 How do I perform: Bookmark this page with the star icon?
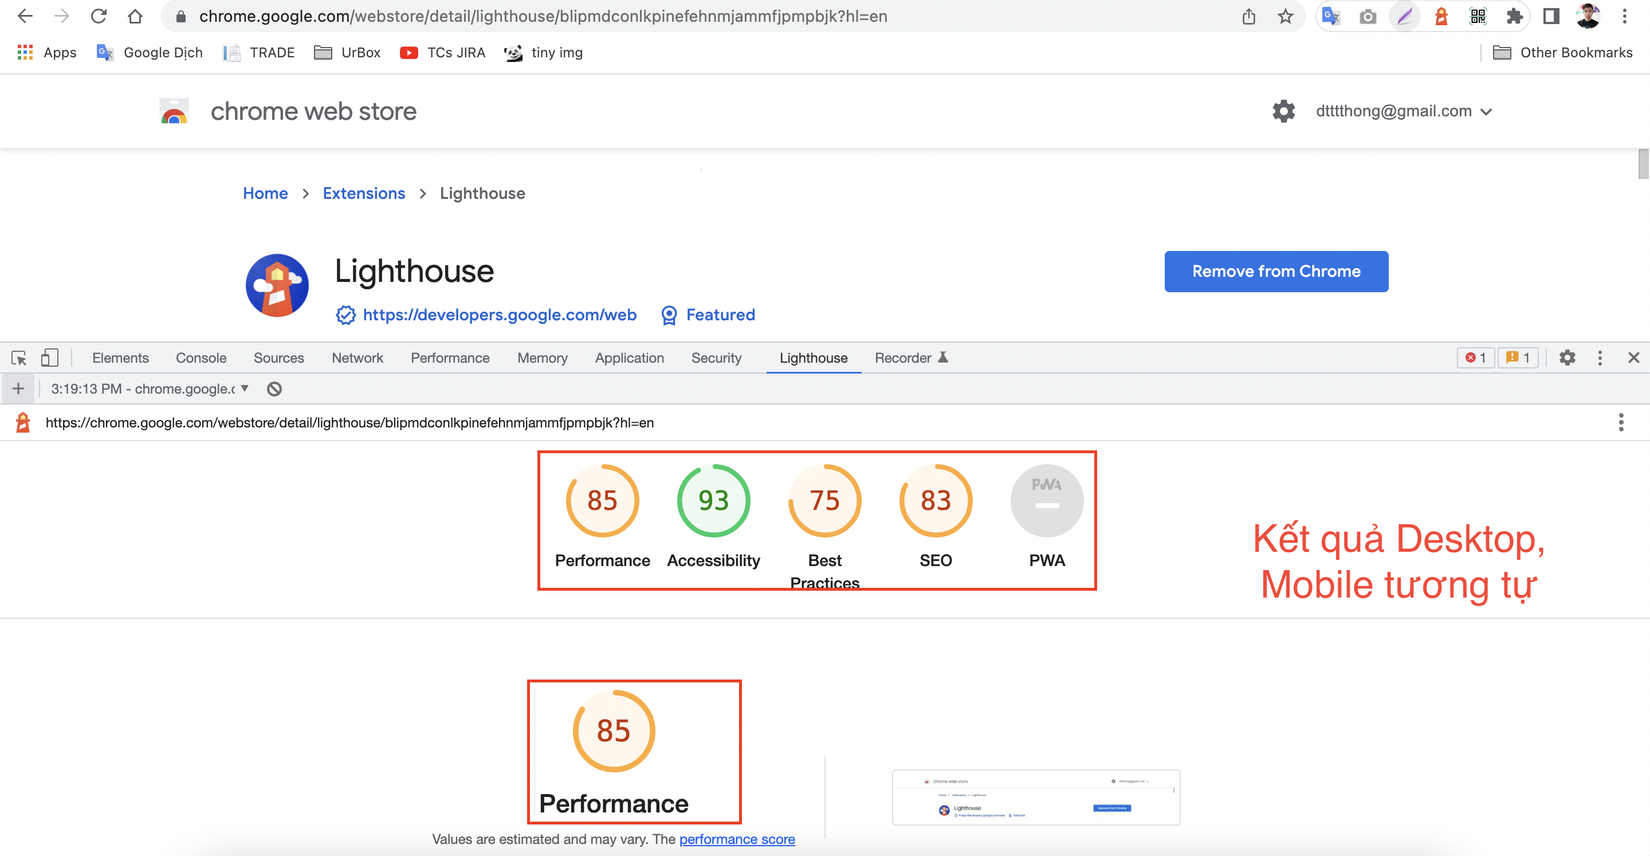click(1285, 16)
